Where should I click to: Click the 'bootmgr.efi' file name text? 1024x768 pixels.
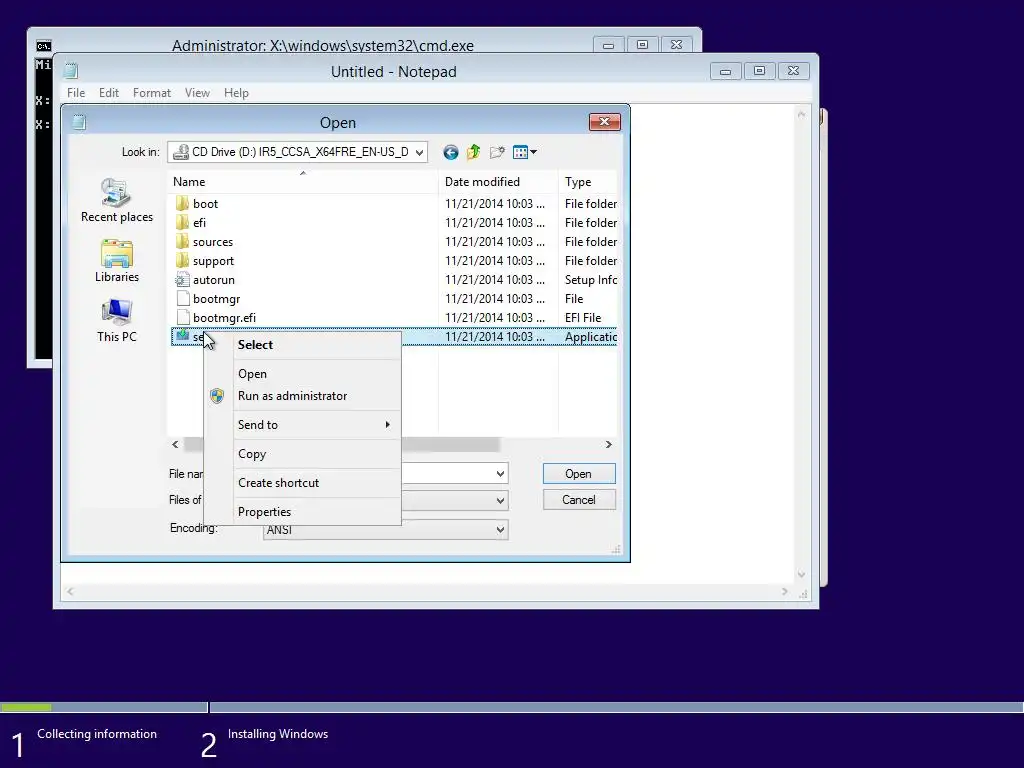[x=225, y=317]
